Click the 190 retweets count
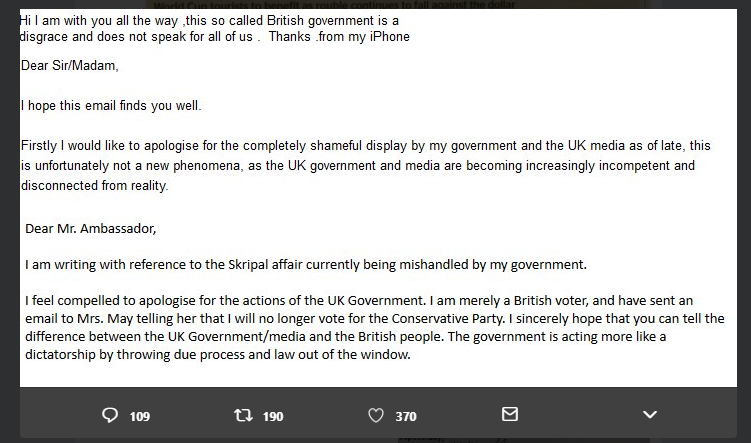 point(273,416)
